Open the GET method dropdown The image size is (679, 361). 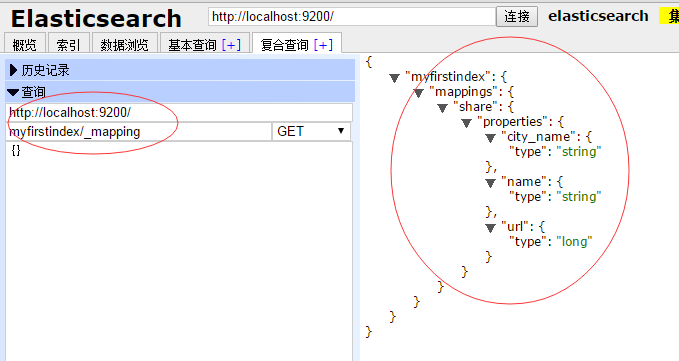311,131
